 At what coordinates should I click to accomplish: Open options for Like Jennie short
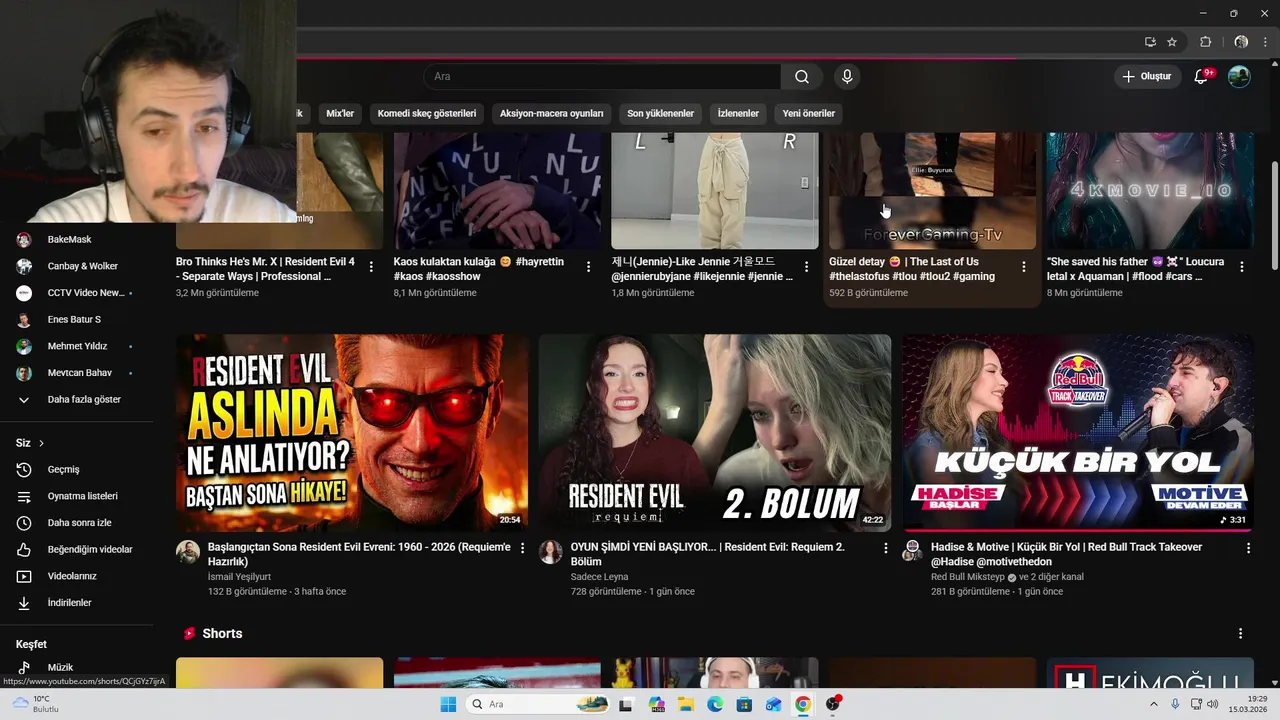coord(806,267)
